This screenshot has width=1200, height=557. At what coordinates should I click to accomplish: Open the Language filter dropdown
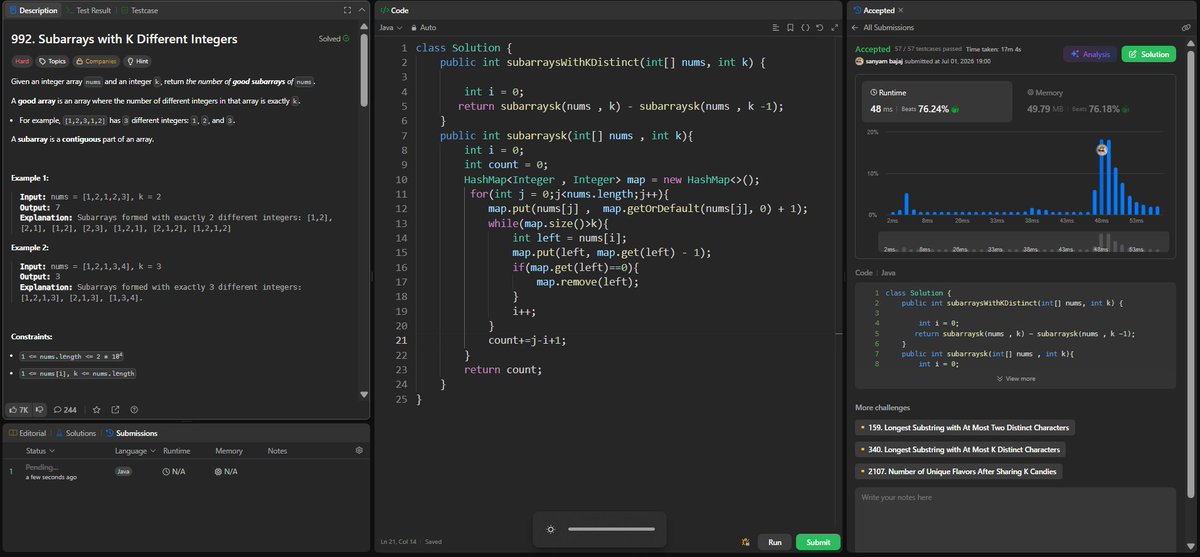coord(136,451)
